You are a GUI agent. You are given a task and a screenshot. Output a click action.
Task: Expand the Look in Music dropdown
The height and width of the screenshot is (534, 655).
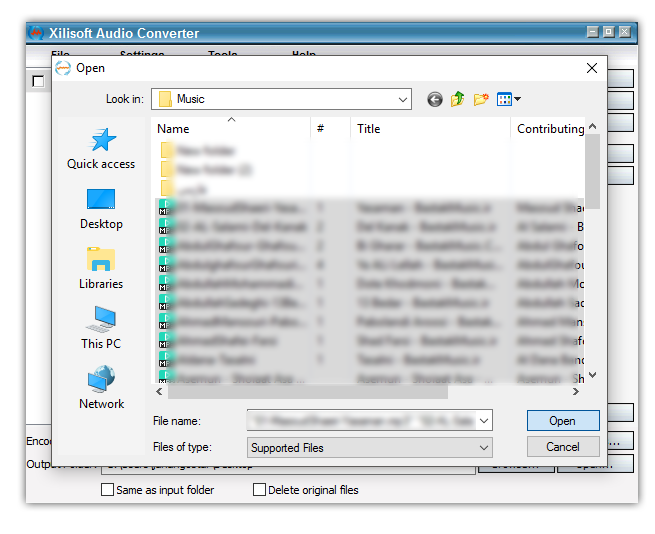pos(403,99)
